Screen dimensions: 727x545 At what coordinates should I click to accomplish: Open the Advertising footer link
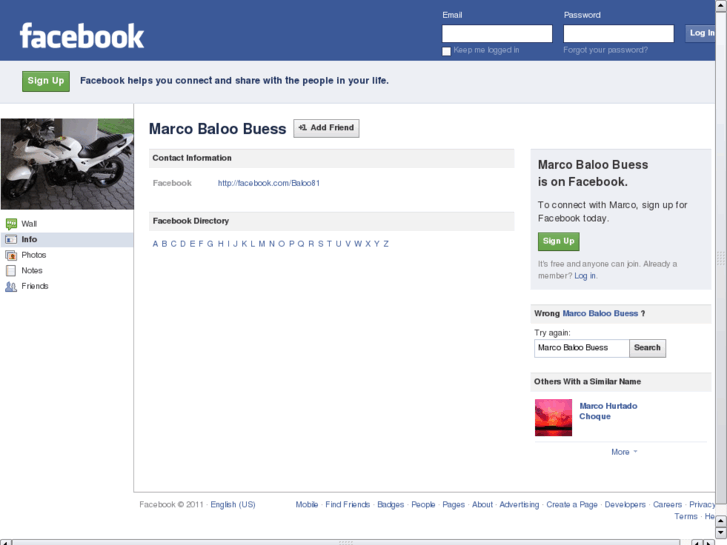coord(519,505)
